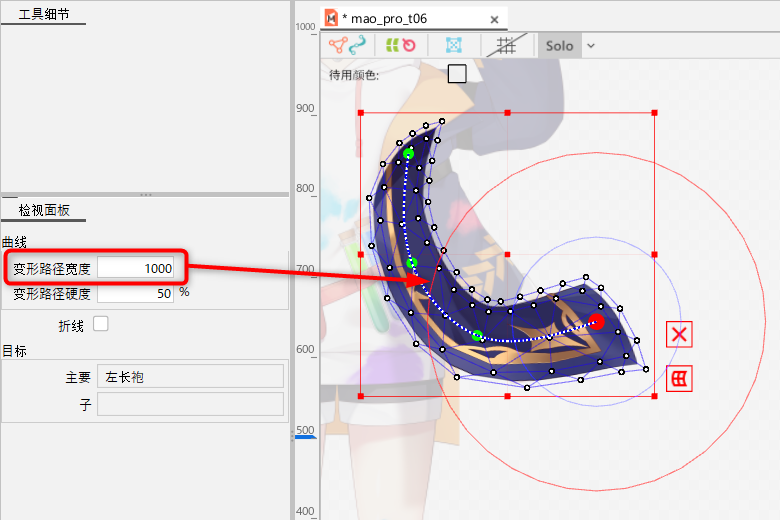This screenshot has height=520, width=780.
Task: Click the red X box beside the canvas
Action: coord(680,334)
